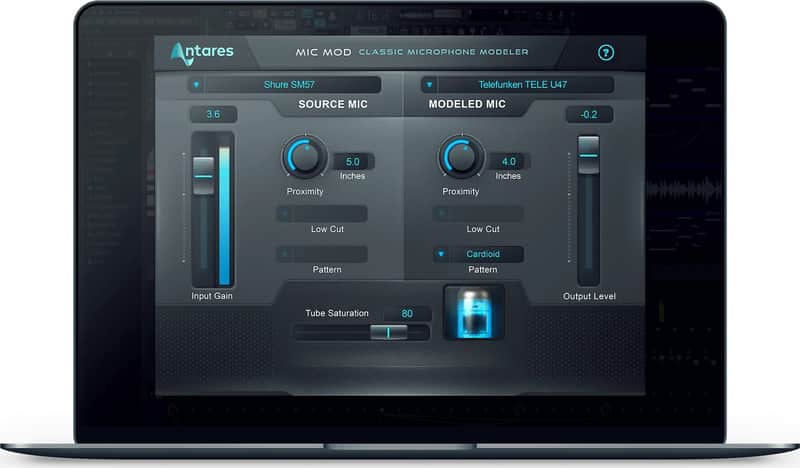This screenshot has height=468, width=800.
Task: Open the Cardioid pattern dropdown
Action: 478,254
